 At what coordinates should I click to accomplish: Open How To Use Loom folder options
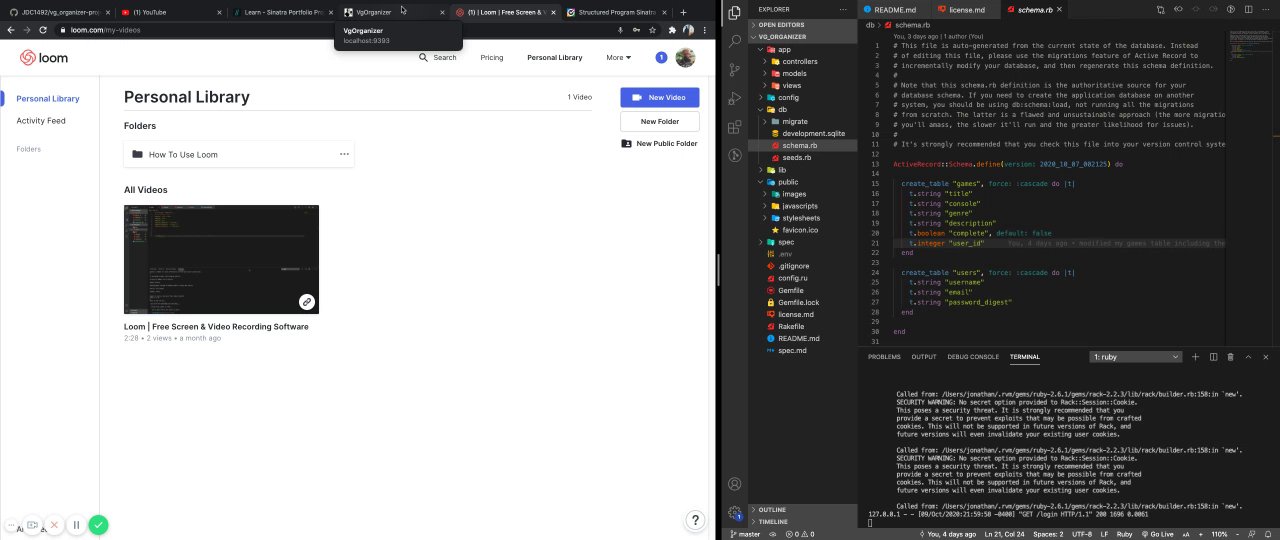click(344, 154)
